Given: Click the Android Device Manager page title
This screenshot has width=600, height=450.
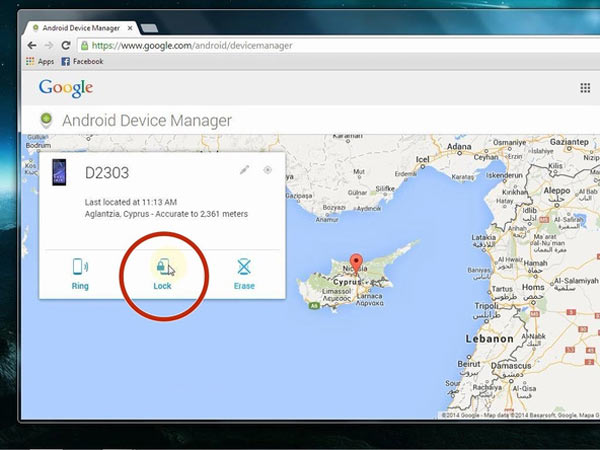Looking at the screenshot, I should tap(147, 121).
